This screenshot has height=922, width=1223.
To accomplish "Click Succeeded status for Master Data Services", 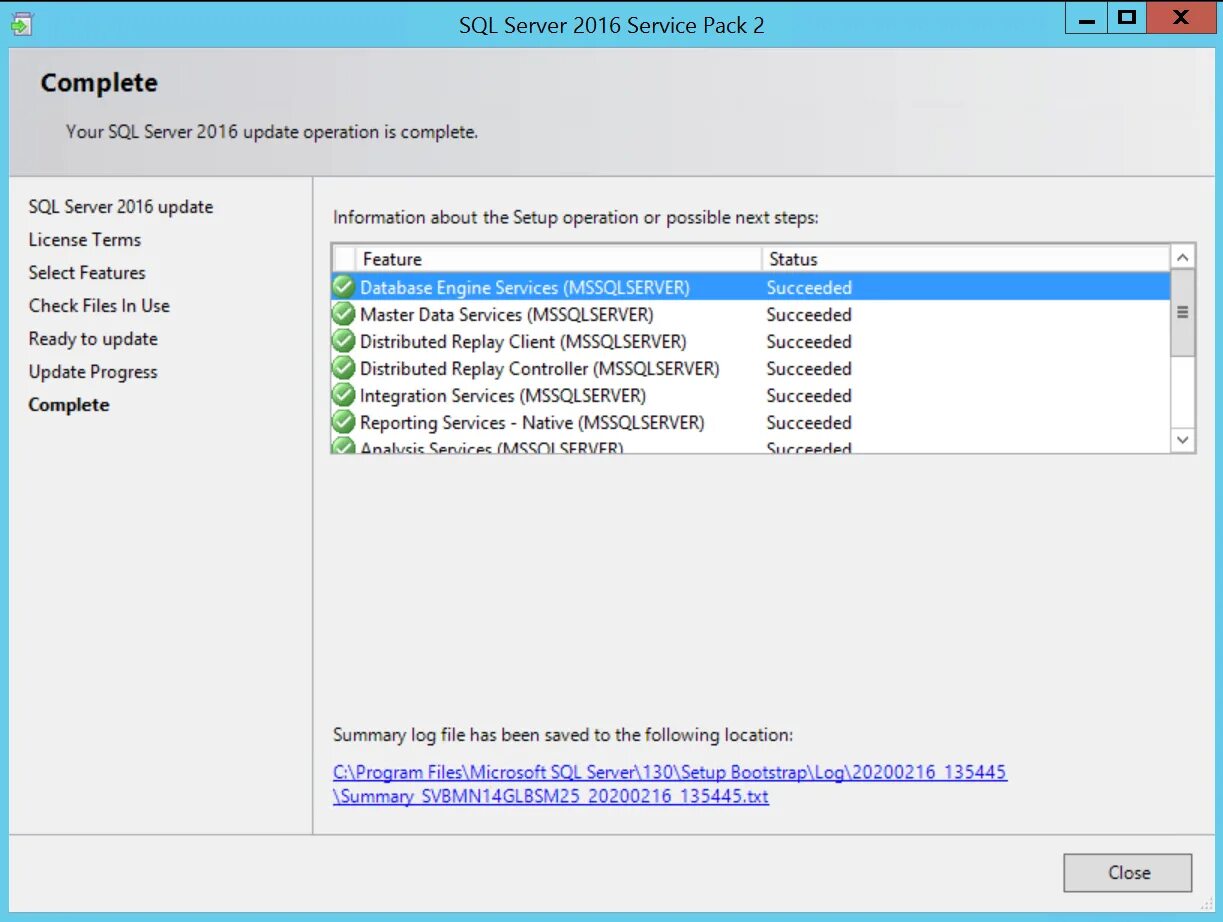I will coord(809,314).
